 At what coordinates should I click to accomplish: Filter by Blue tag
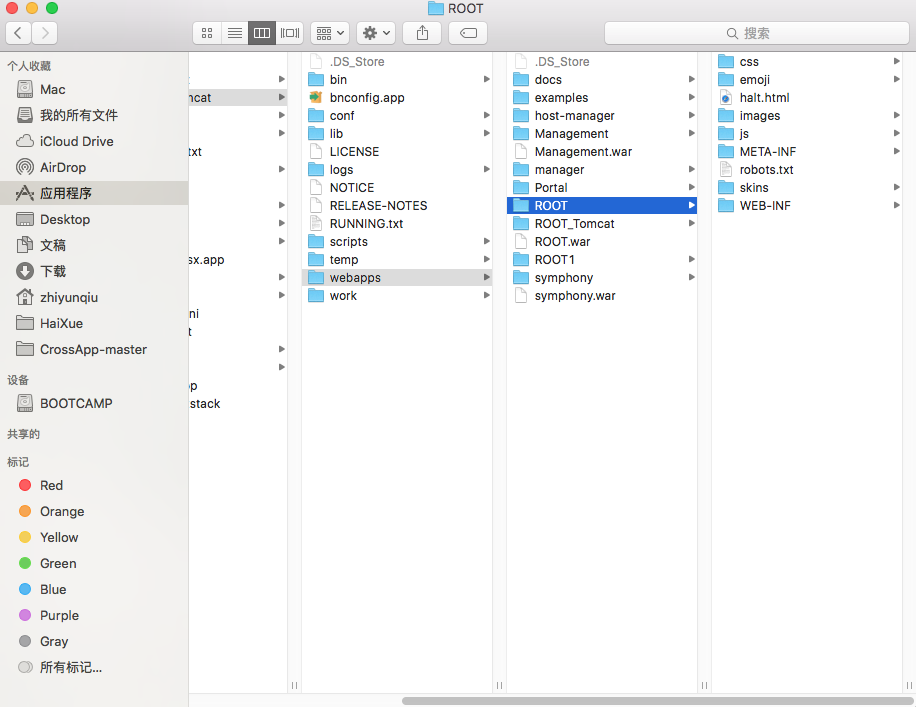pyautogui.click(x=94, y=590)
